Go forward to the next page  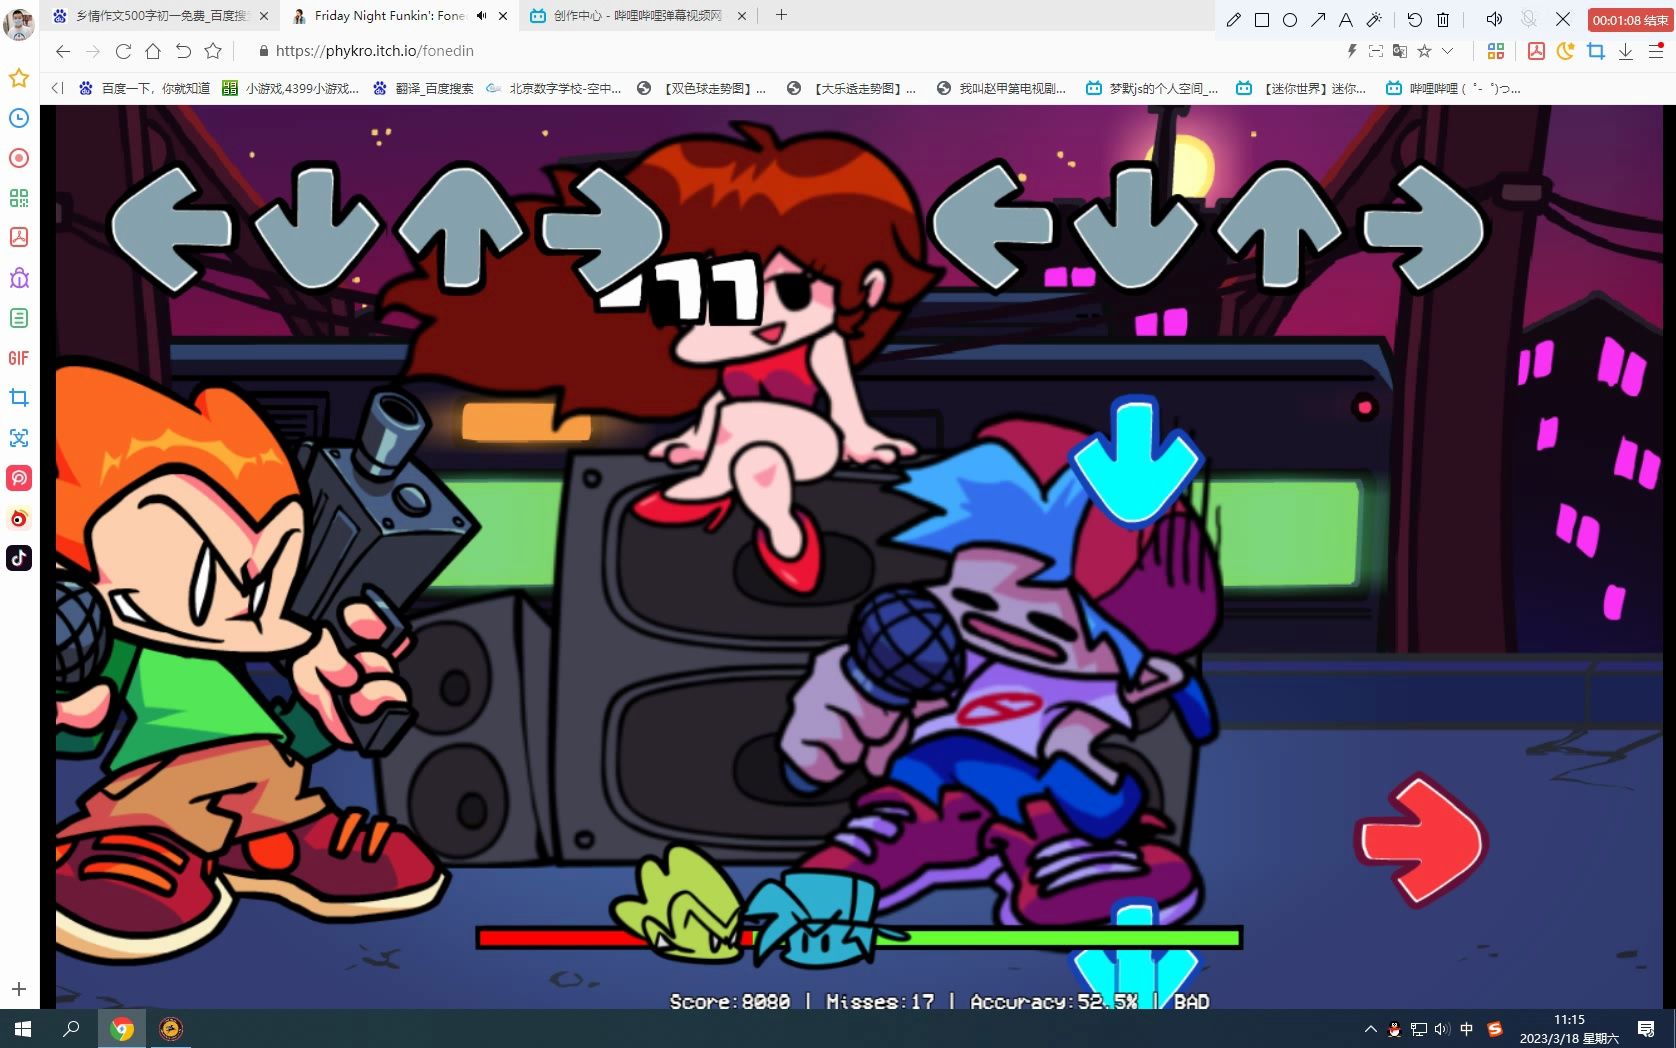point(93,51)
